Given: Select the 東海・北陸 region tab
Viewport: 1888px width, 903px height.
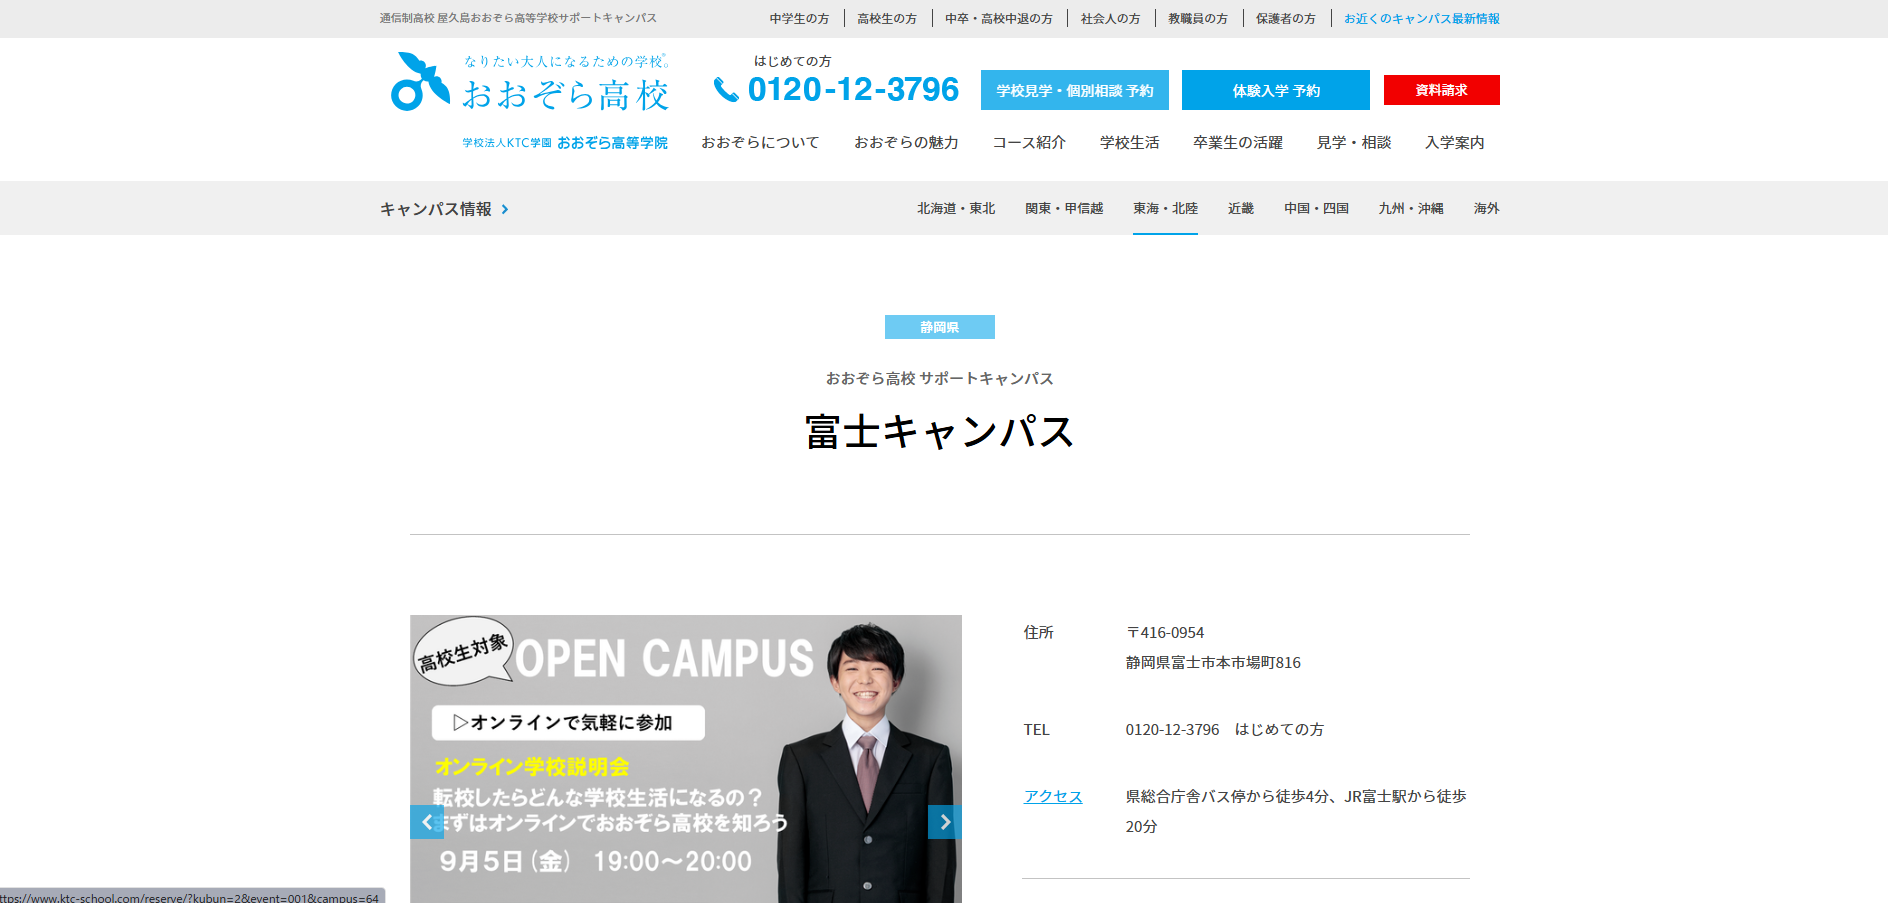Looking at the screenshot, I should 1165,208.
